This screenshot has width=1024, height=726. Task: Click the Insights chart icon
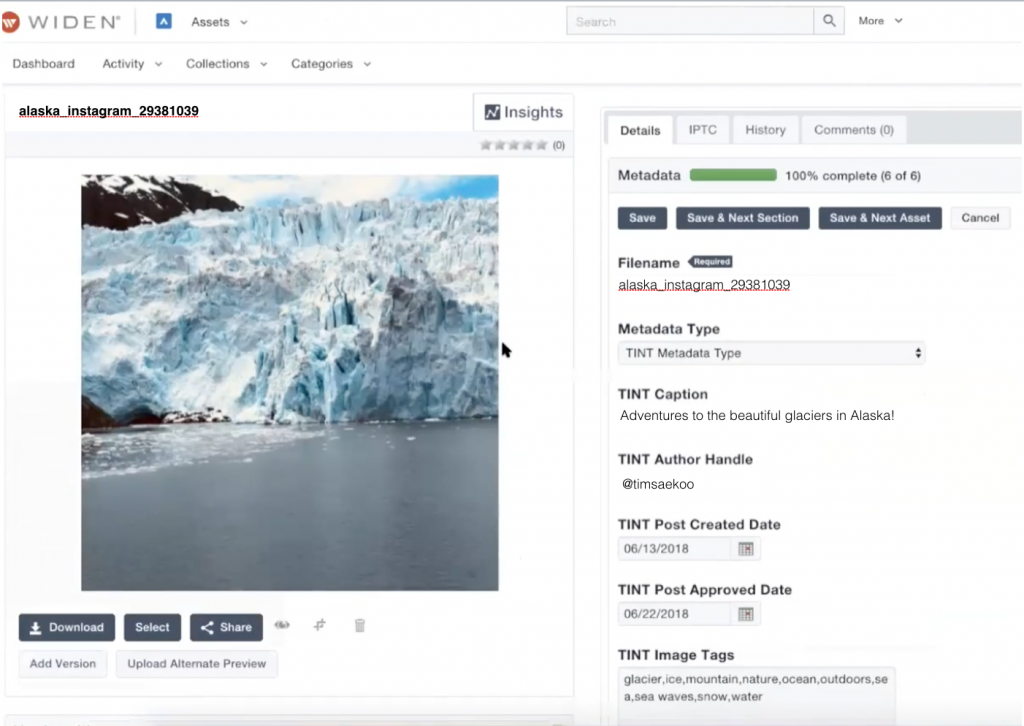coord(492,112)
